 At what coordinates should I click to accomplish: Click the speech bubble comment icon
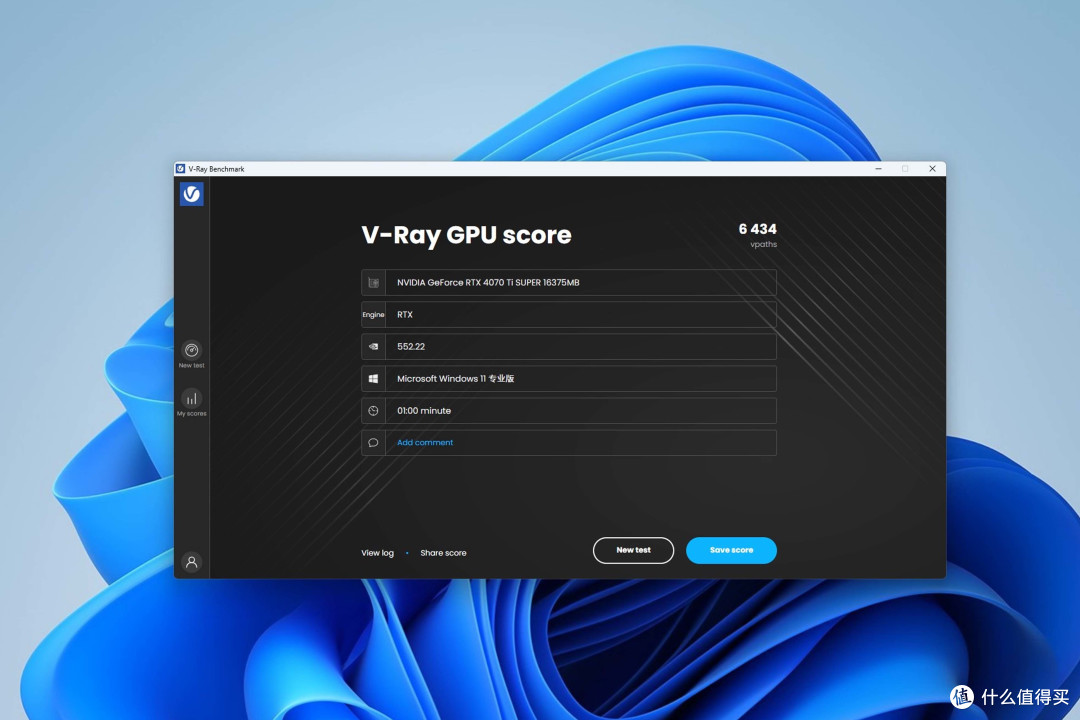(373, 443)
